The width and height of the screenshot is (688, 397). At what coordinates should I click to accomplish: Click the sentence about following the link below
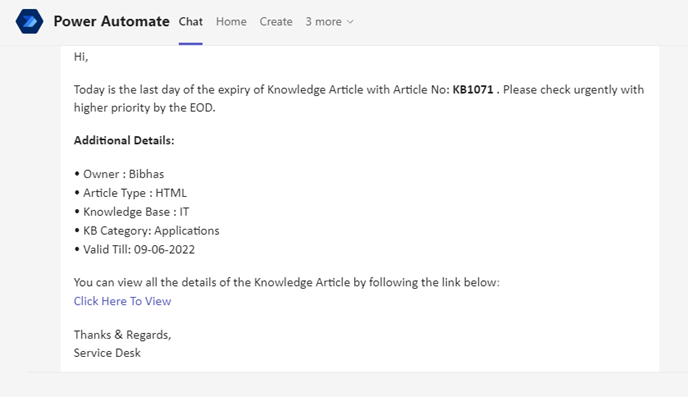(287, 282)
